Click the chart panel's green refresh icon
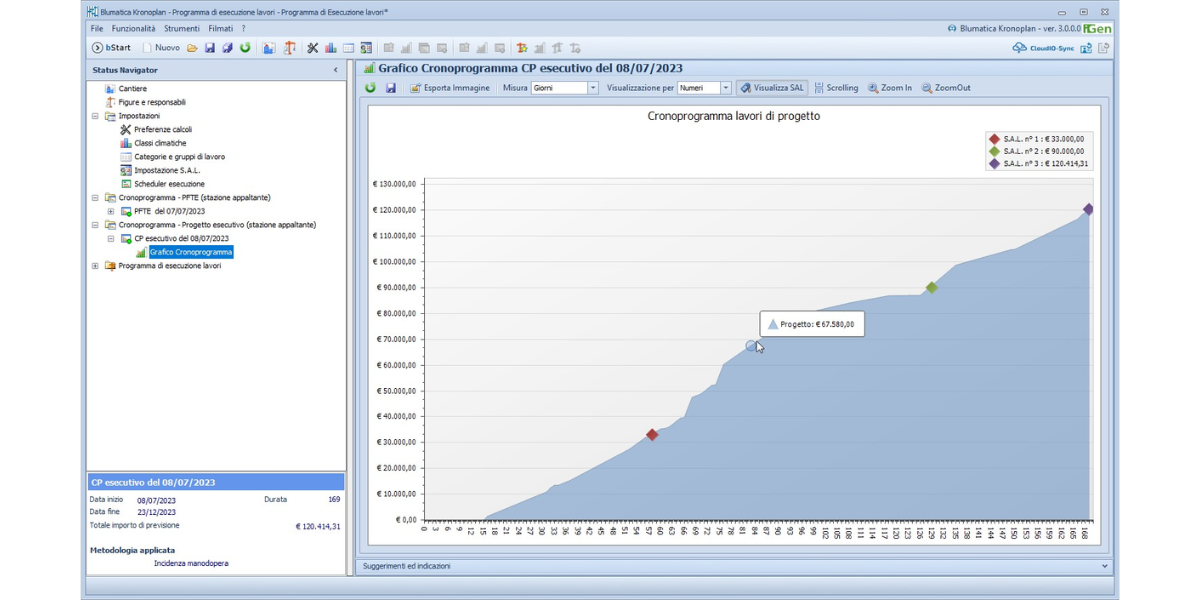Image resolution: width=1200 pixels, height=600 pixels. coord(370,88)
